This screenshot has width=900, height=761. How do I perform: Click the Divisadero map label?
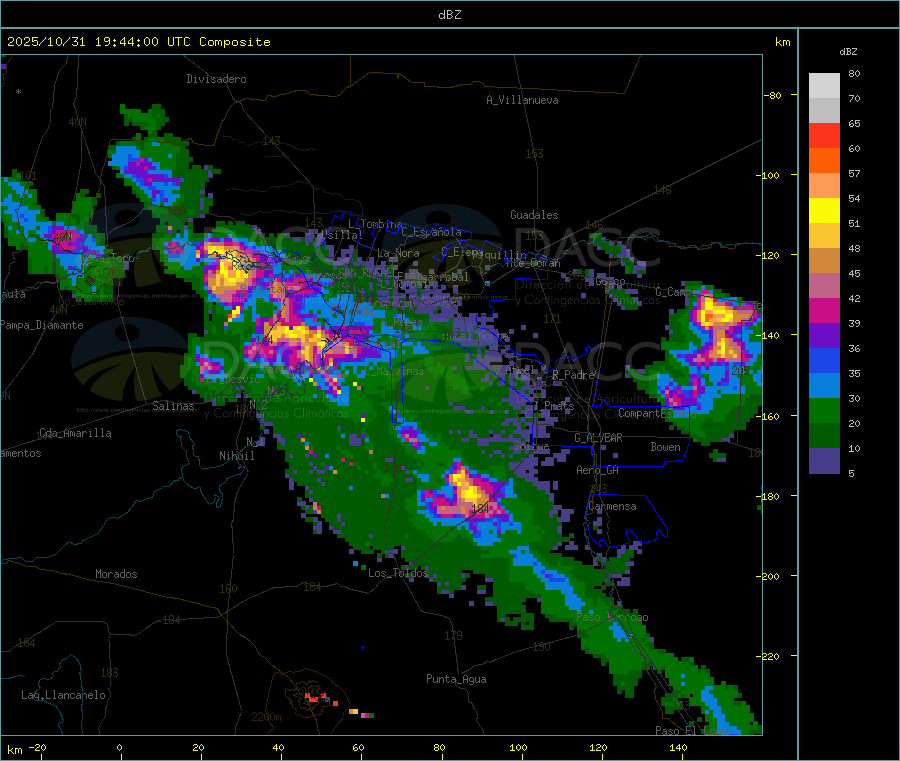[x=216, y=79]
